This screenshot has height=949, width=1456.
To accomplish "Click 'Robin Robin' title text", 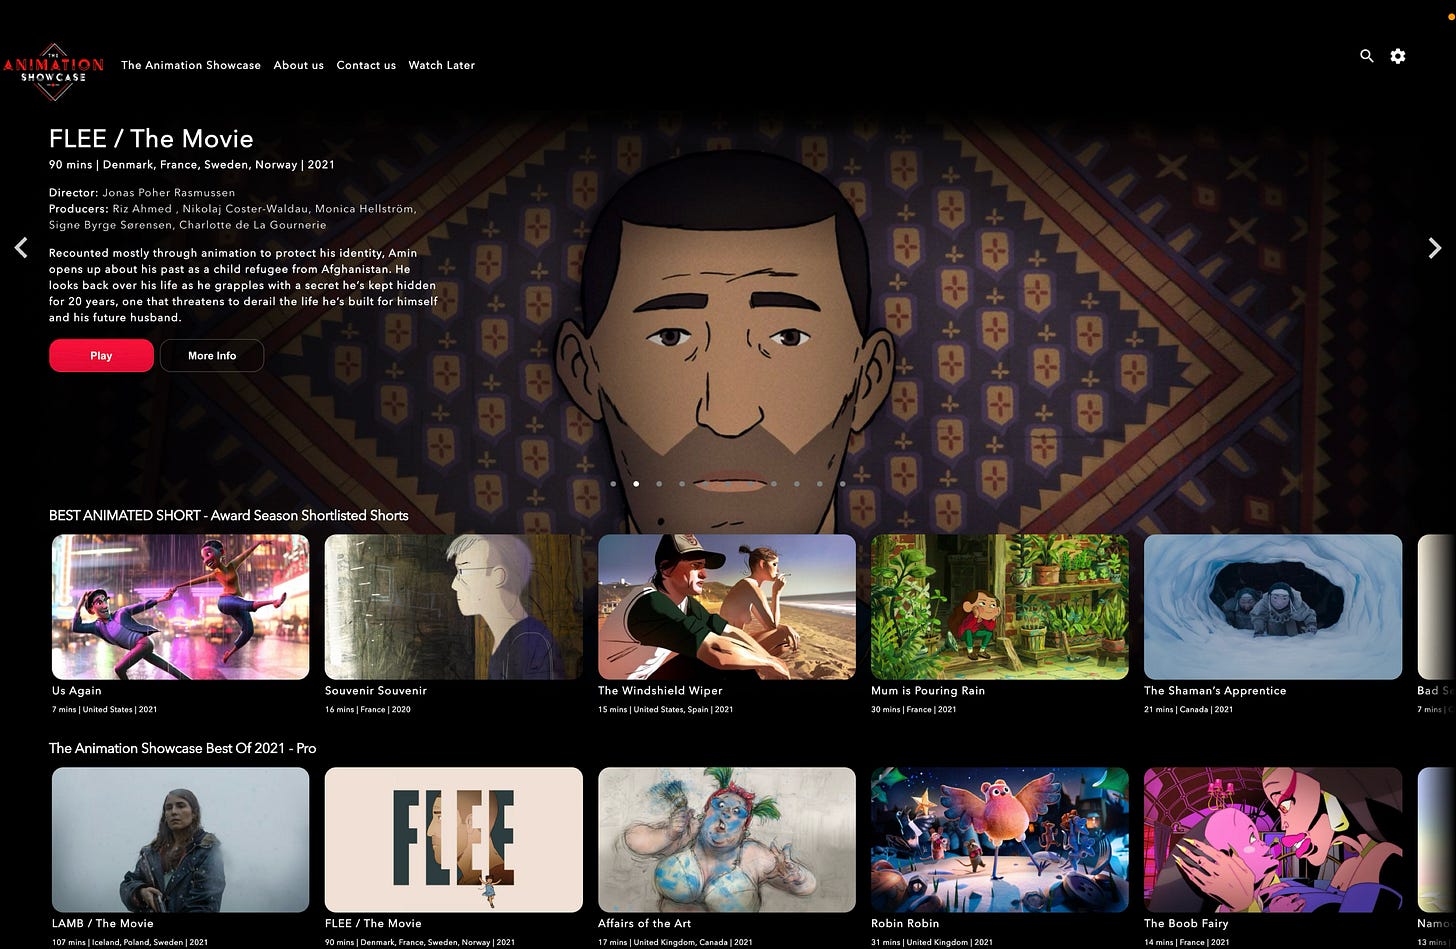I will tap(905, 924).
